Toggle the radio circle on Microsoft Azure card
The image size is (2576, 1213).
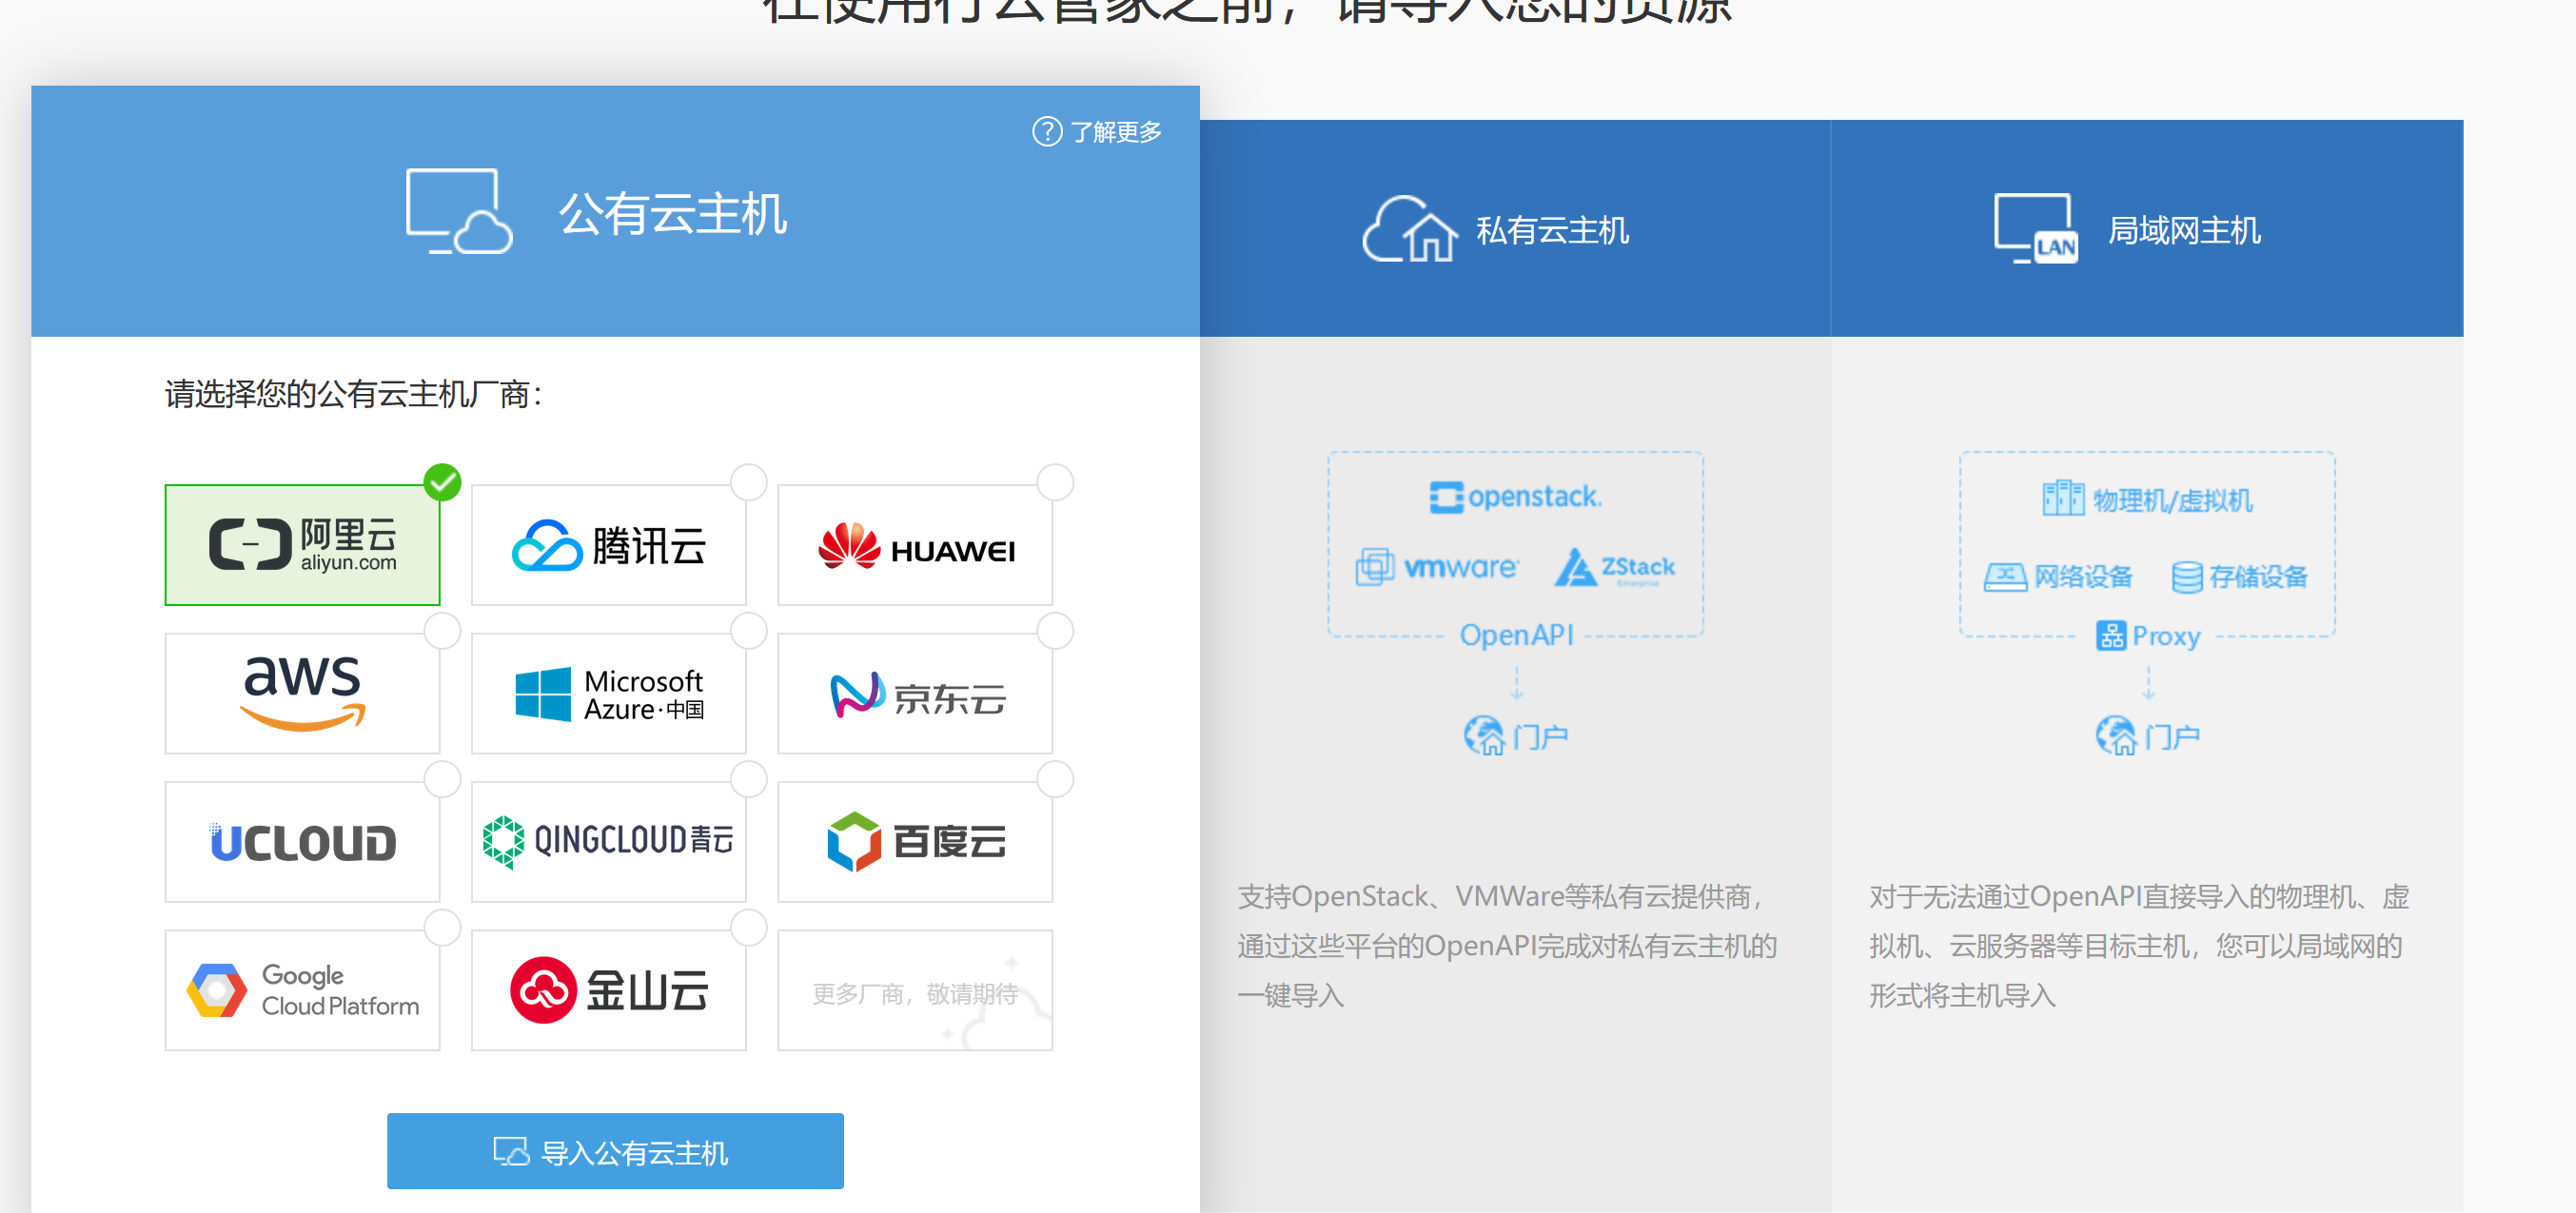(748, 631)
